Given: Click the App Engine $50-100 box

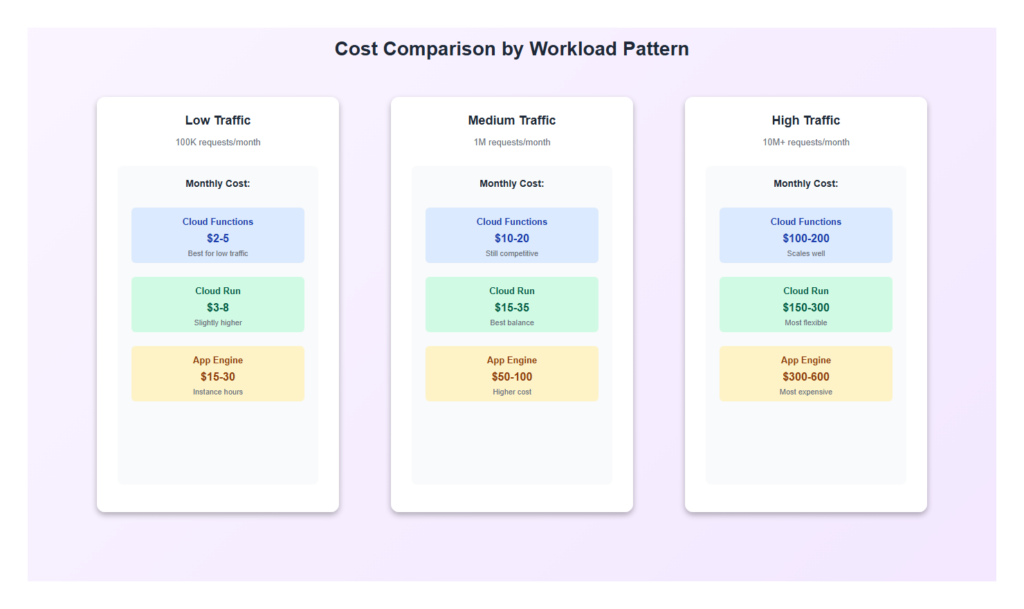Looking at the screenshot, I should tap(512, 374).
